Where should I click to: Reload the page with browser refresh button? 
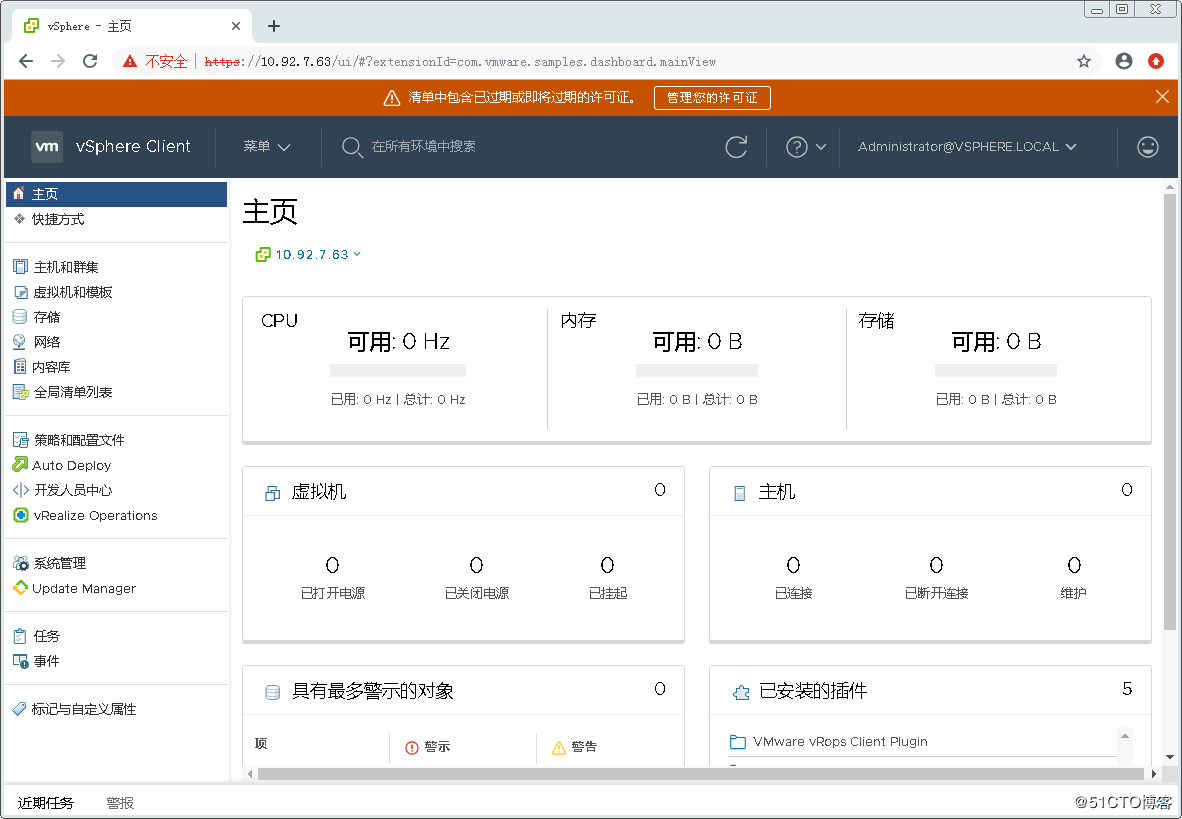(90, 61)
